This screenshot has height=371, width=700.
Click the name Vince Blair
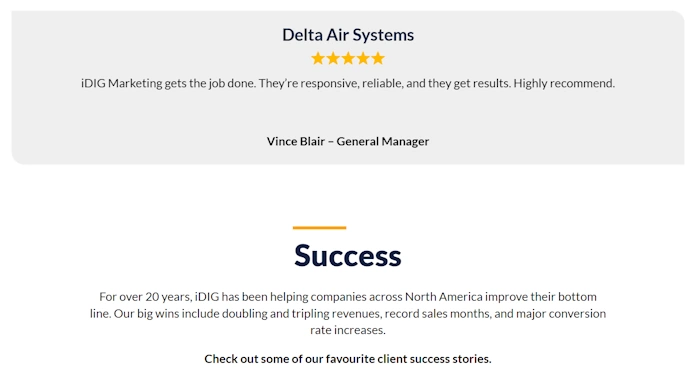(296, 142)
